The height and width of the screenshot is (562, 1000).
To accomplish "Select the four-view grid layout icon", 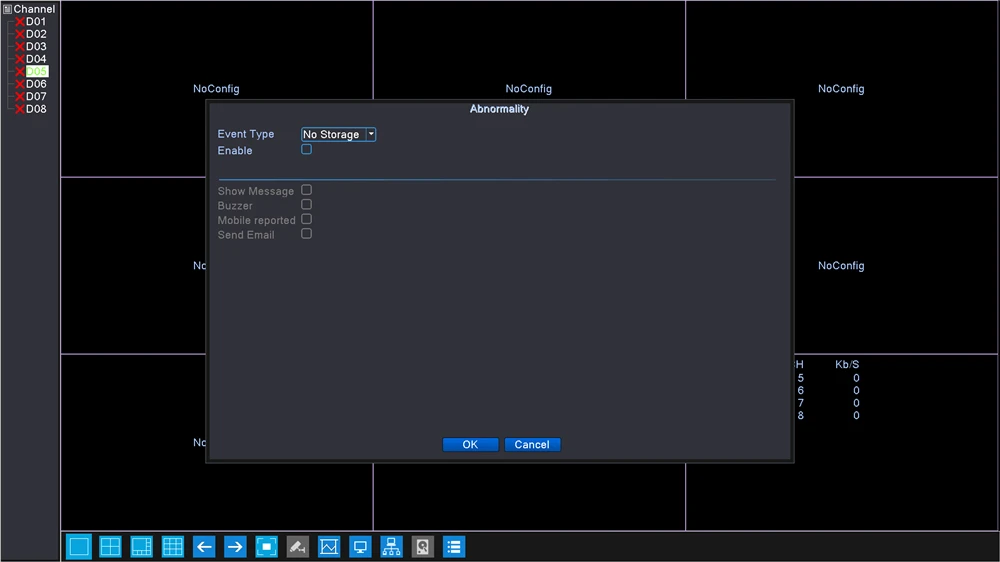I will (110, 547).
